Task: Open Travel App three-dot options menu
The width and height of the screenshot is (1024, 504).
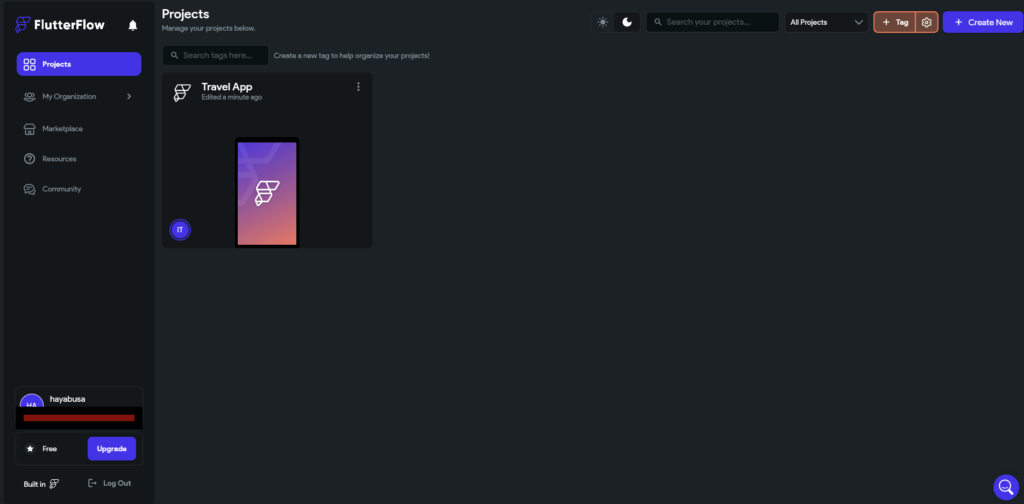Action: coord(358,87)
